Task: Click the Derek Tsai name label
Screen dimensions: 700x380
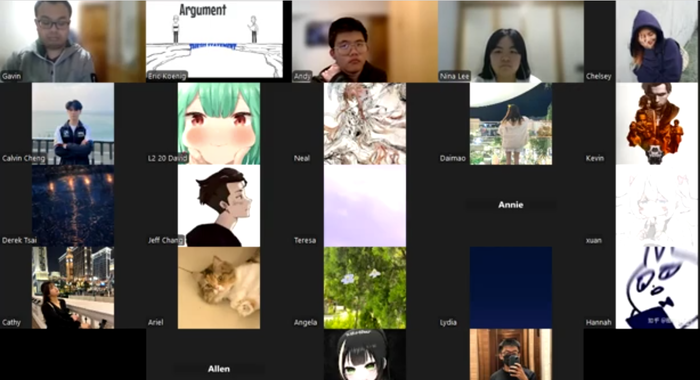Action: click(x=19, y=240)
